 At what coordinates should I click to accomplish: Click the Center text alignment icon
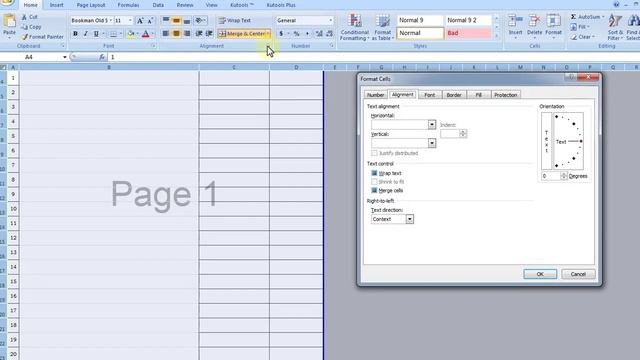pyautogui.click(x=176, y=33)
